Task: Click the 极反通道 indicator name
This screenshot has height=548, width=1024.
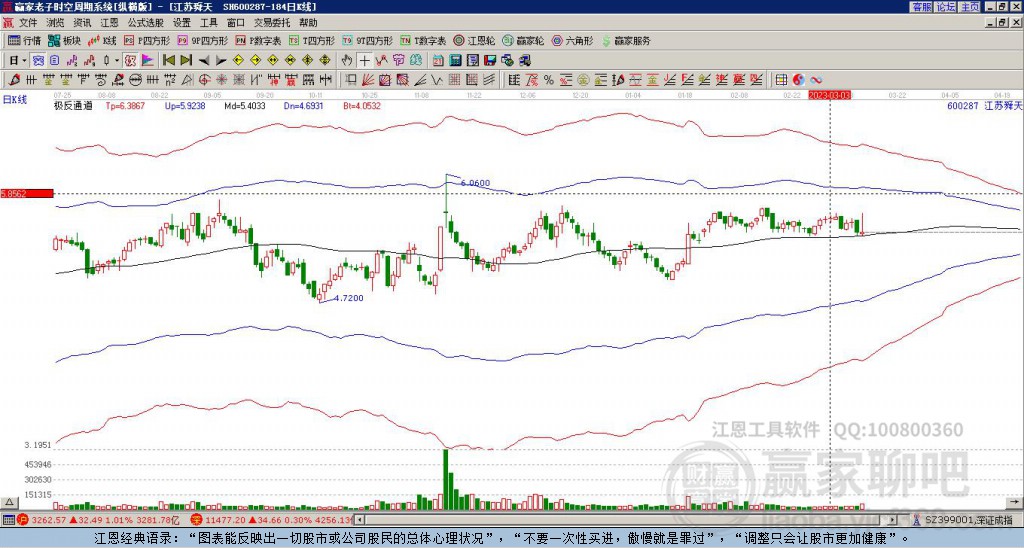Action: tap(73, 106)
